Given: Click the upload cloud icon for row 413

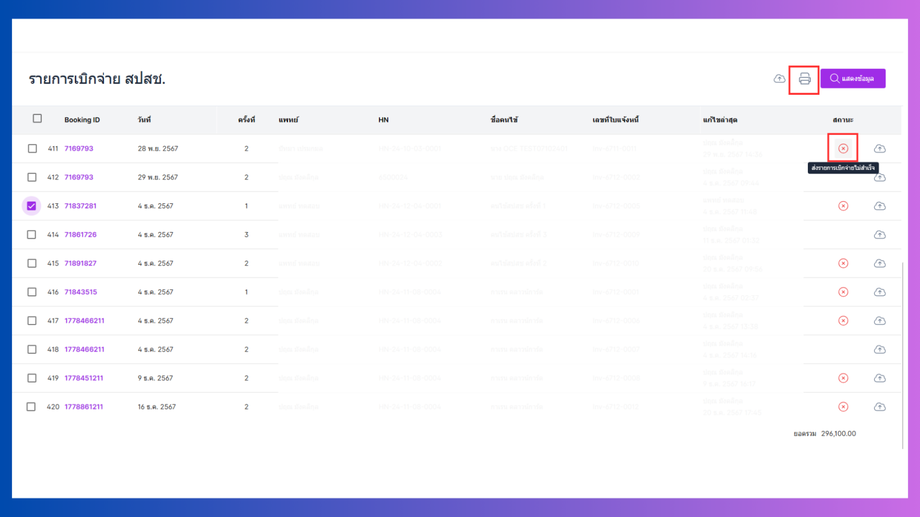Looking at the screenshot, I should pos(880,206).
